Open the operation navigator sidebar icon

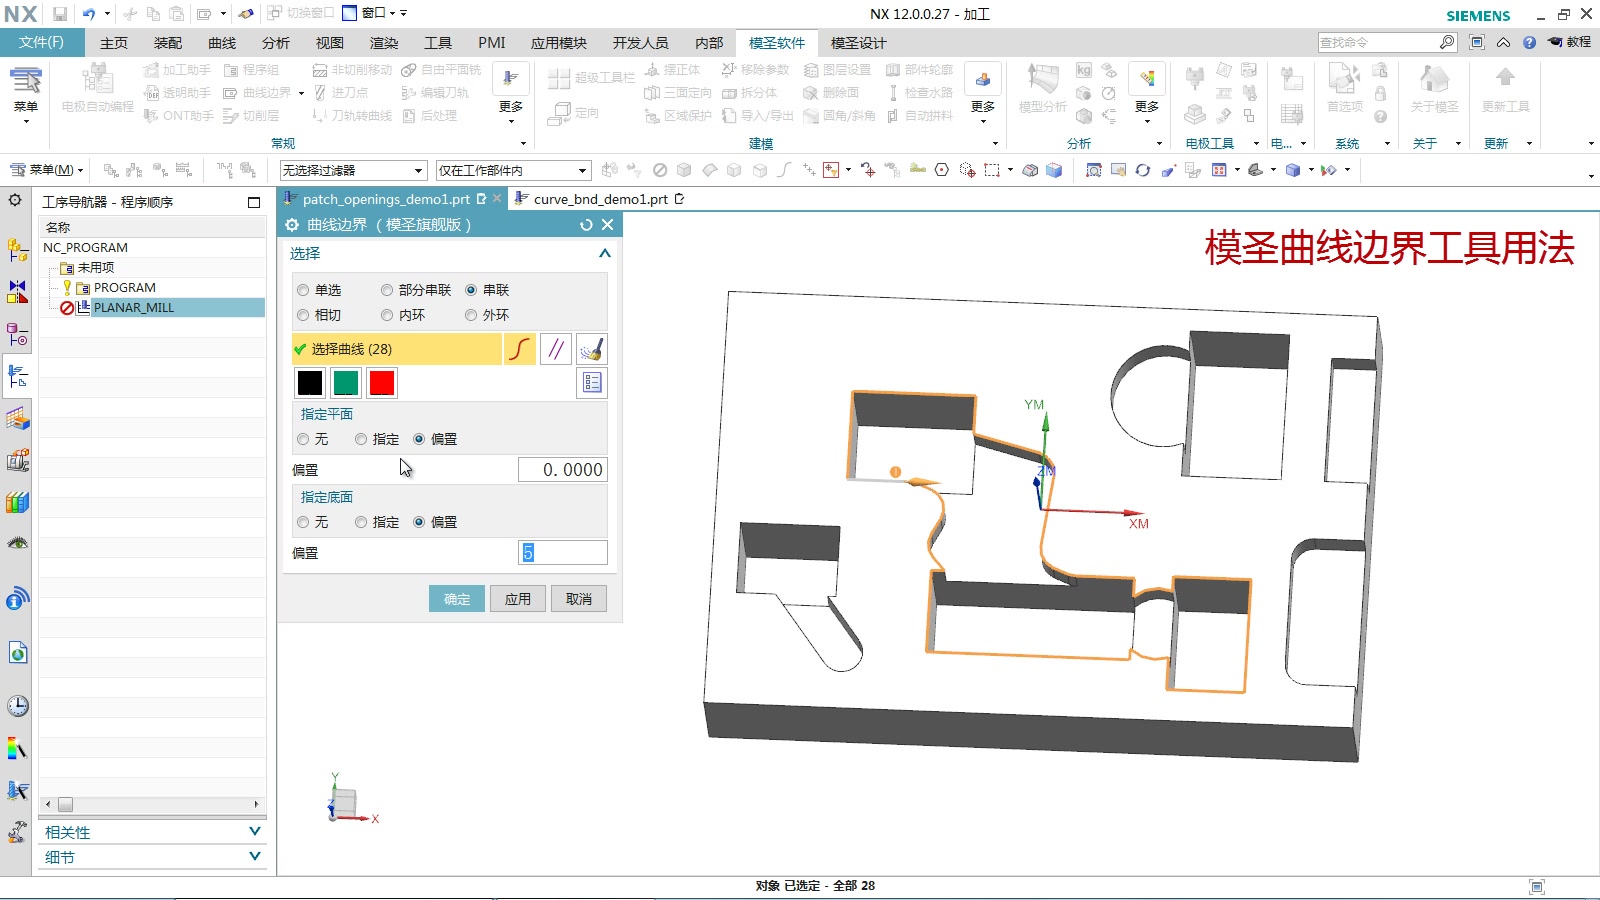tap(17, 376)
